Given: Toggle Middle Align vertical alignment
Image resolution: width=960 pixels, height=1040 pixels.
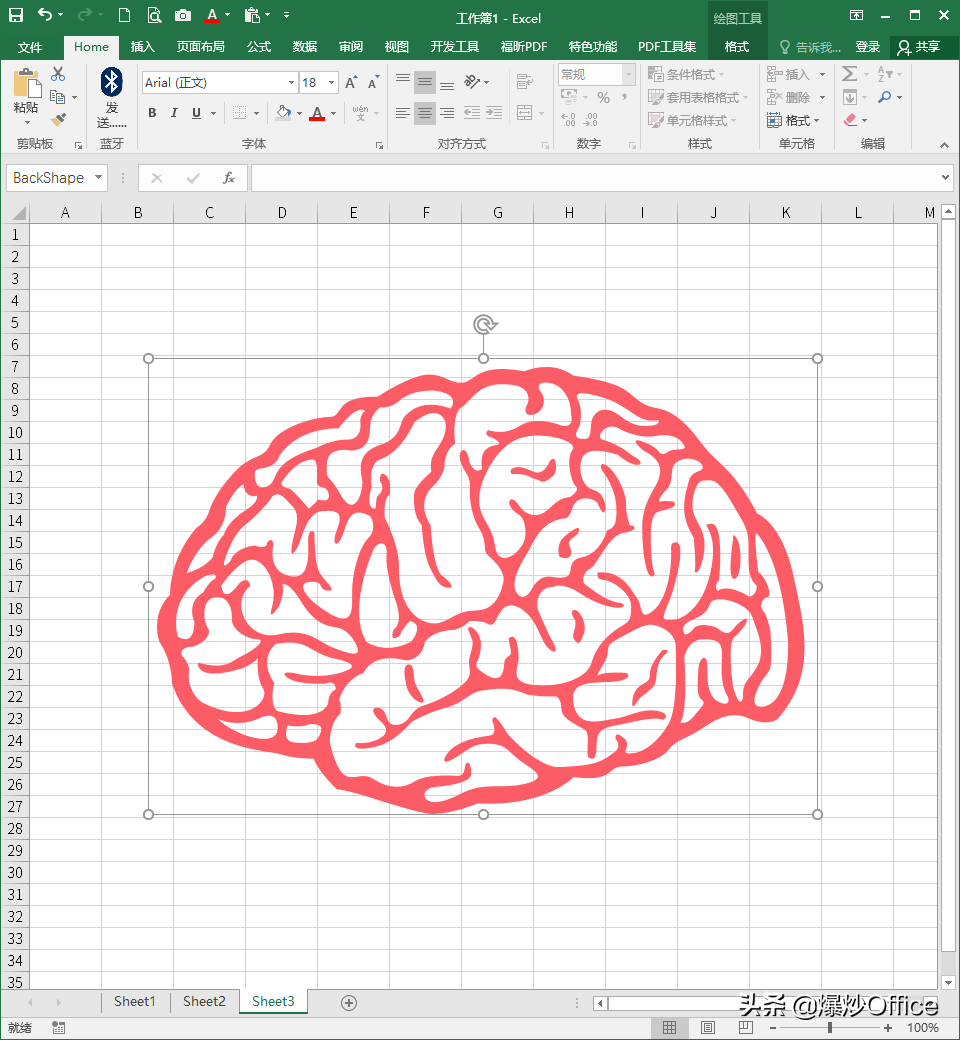Looking at the screenshot, I should coord(425,82).
